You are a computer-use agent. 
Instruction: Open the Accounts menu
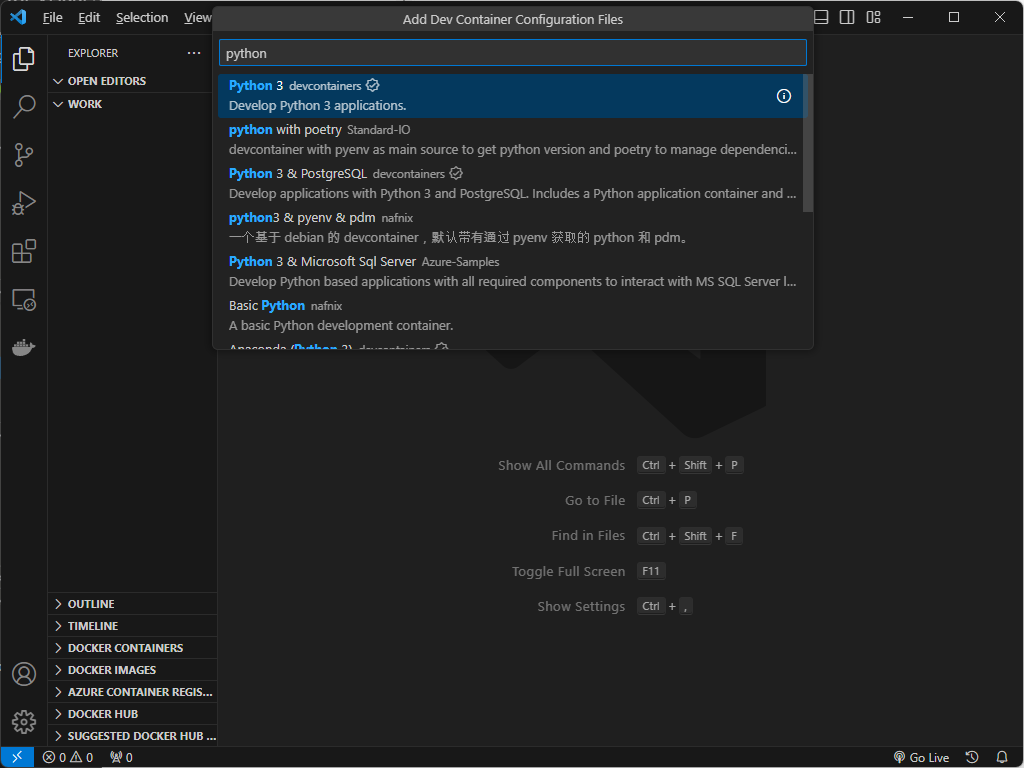pos(24,674)
